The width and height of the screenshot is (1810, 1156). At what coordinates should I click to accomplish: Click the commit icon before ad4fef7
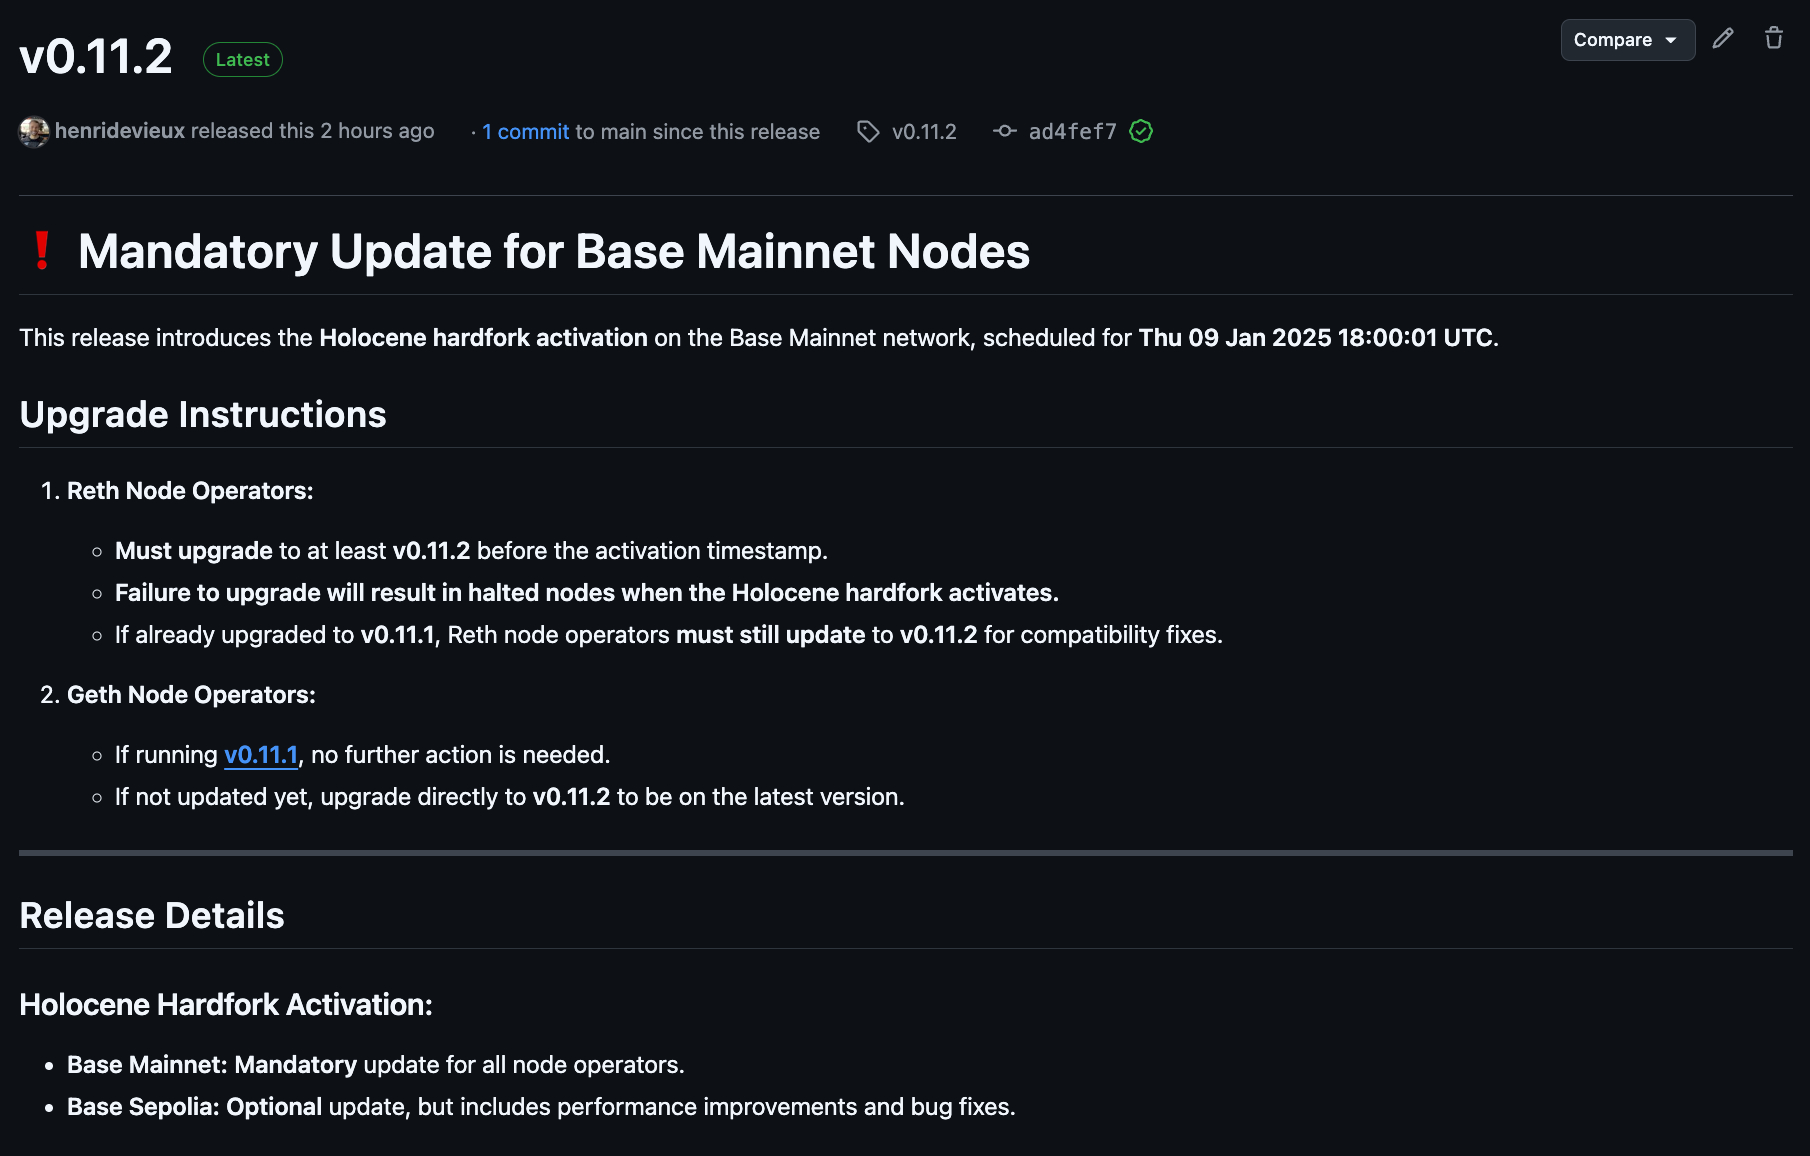pos(1004,132)
